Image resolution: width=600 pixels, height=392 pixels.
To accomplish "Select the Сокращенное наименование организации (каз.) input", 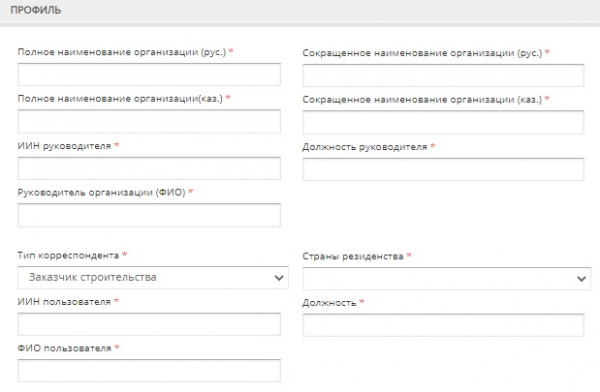I will 443,122.
